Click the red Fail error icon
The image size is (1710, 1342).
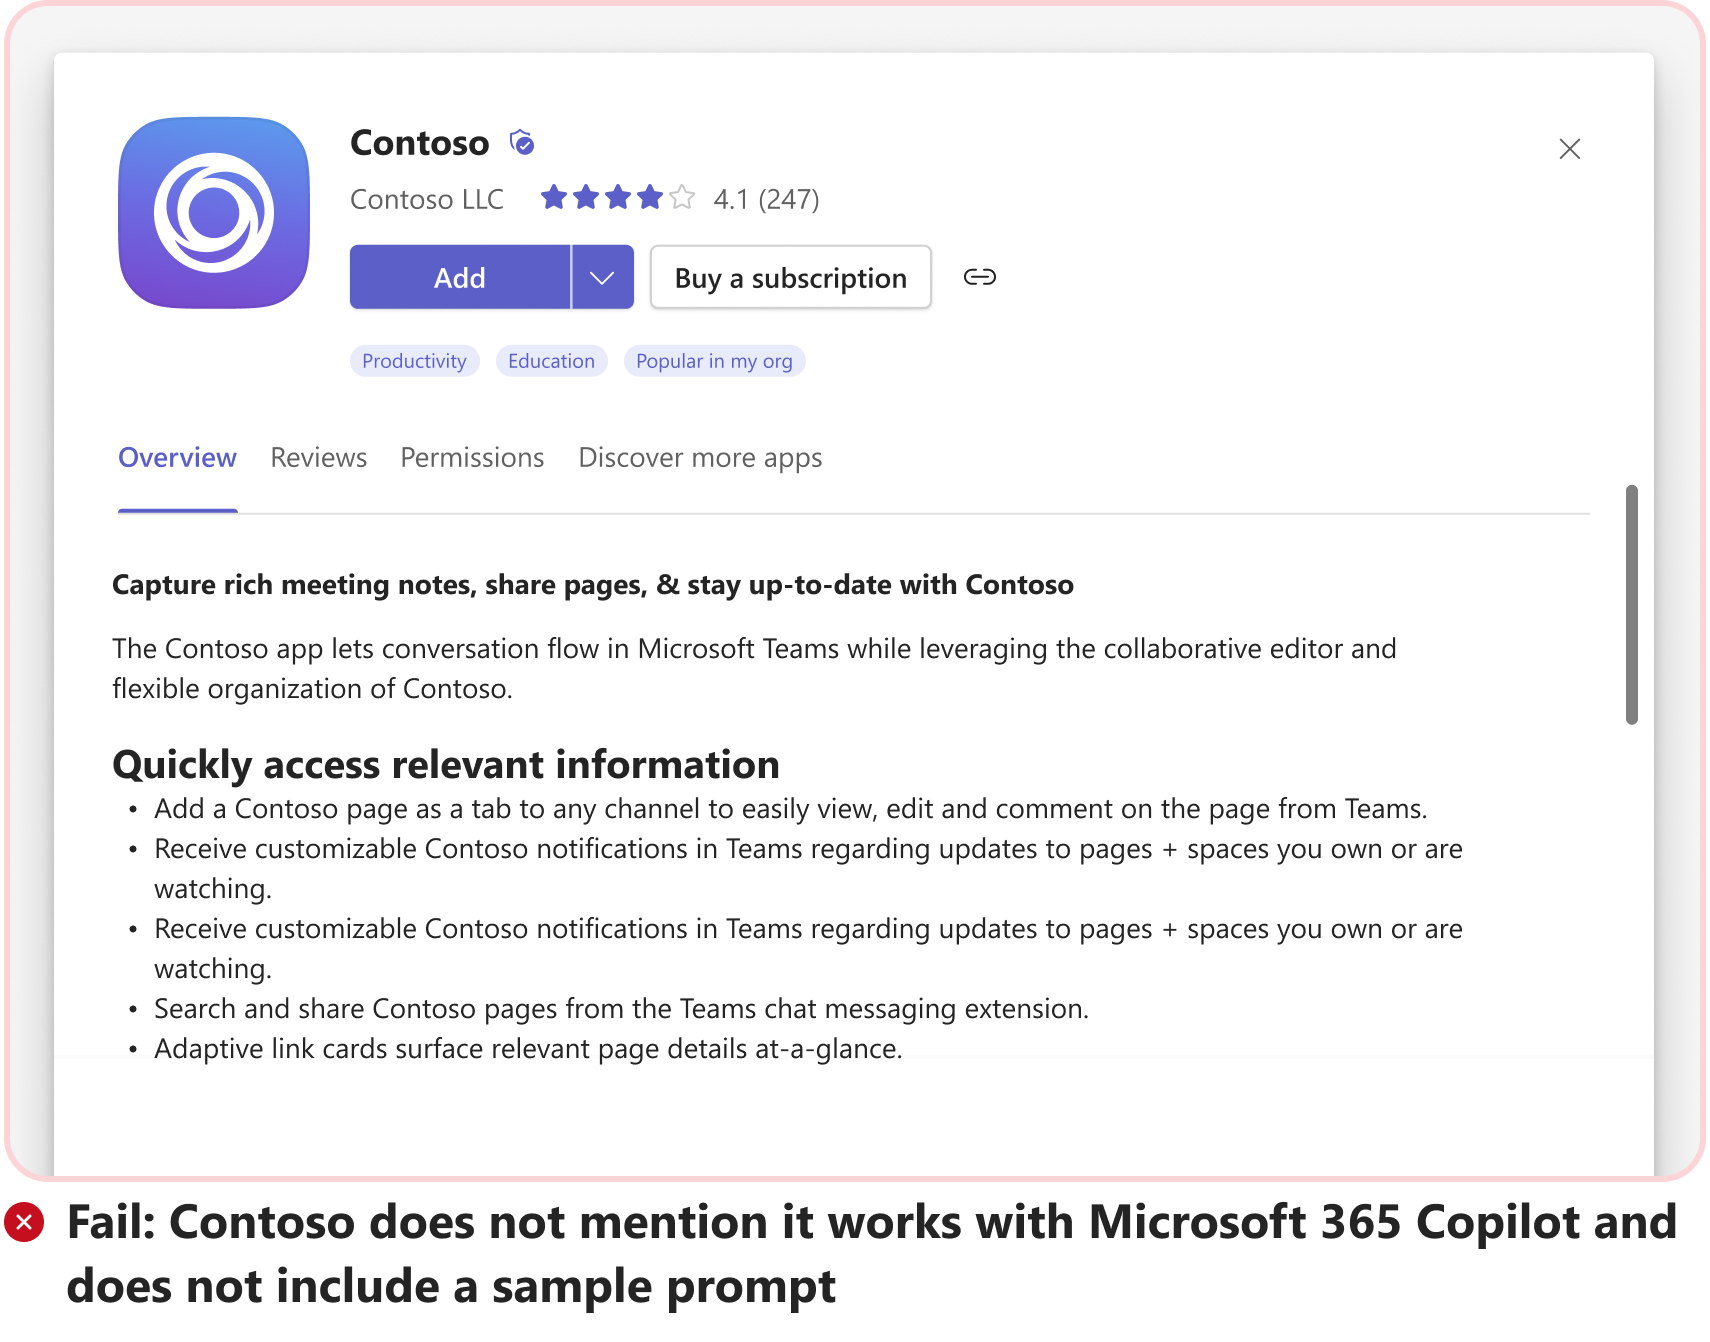[24, 1222]
